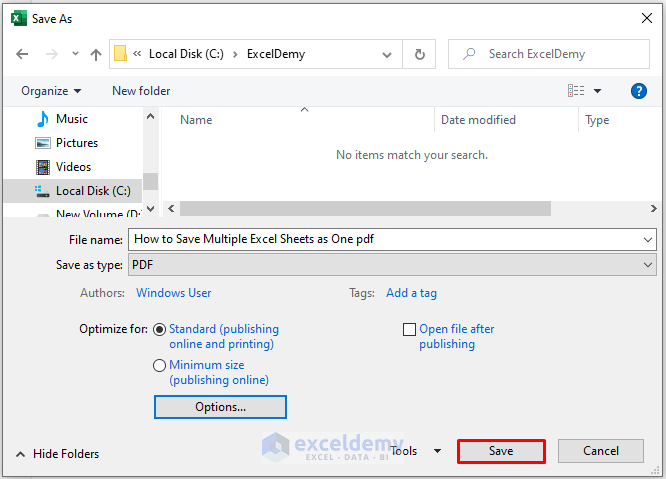
Task: Click the Music note icon
Action: [x=42, y=119]
